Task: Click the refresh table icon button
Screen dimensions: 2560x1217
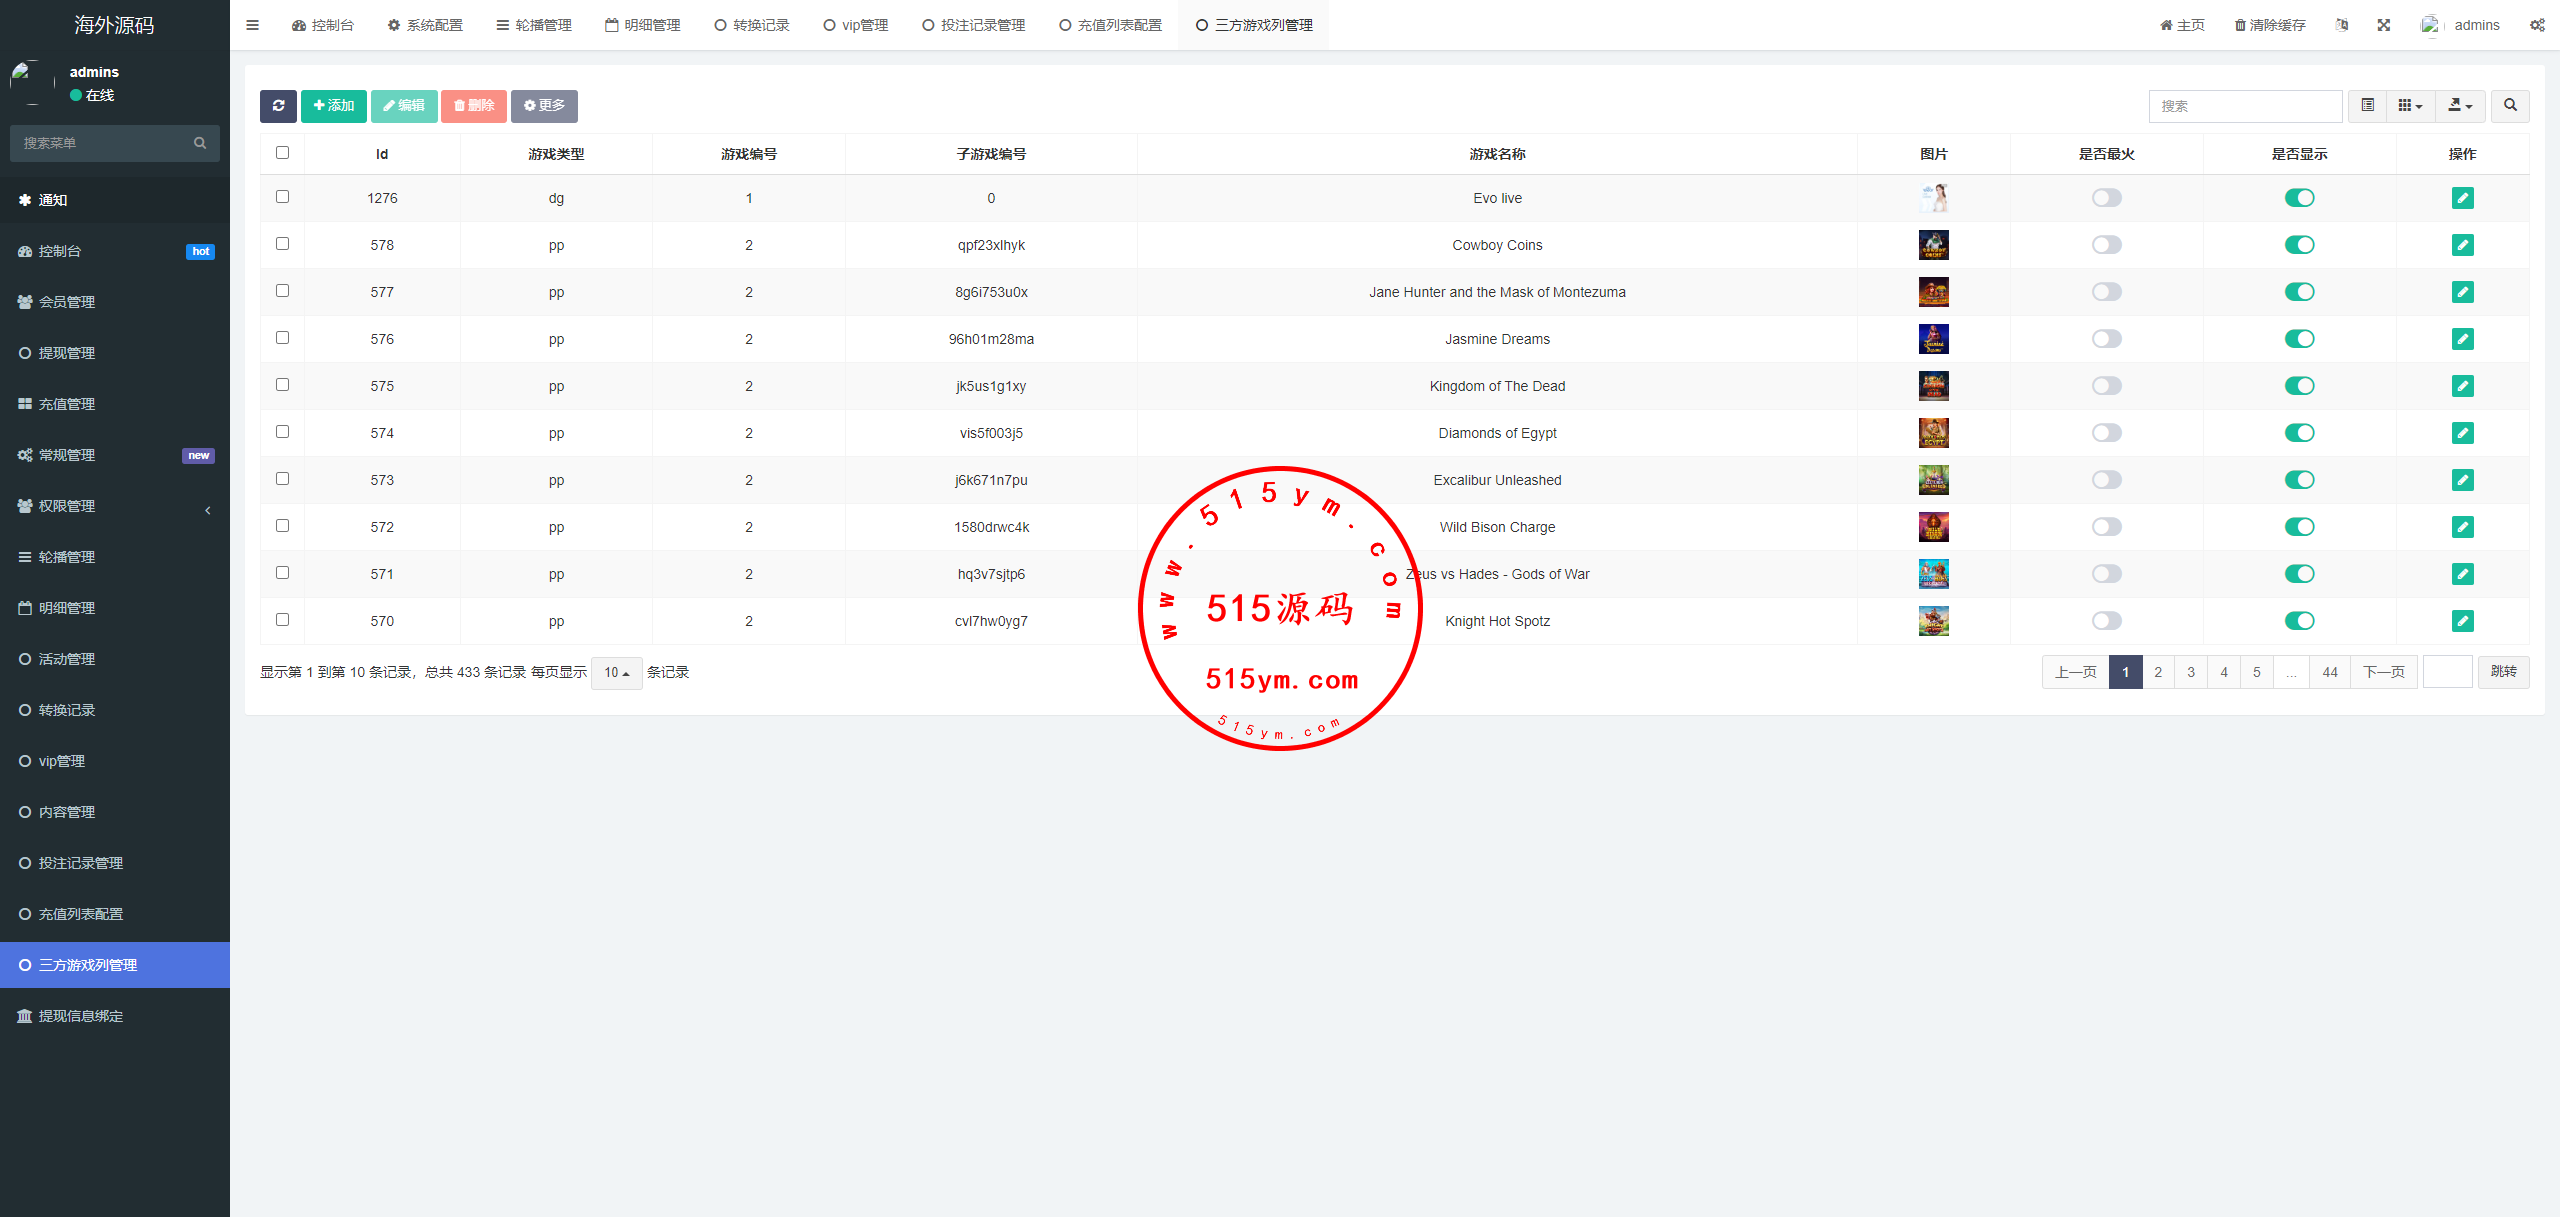Action: pyautogui.click(x=278, y=106)
